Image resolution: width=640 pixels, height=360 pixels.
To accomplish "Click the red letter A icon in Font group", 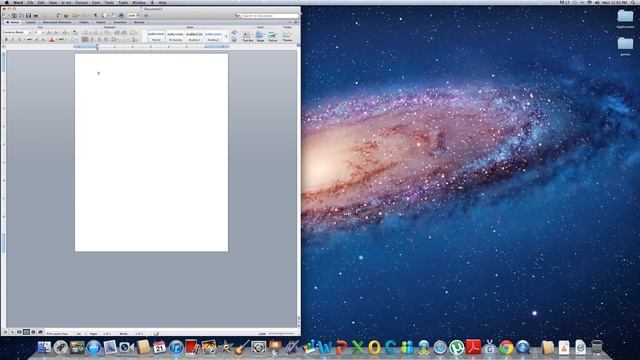I will pos(51,40).
